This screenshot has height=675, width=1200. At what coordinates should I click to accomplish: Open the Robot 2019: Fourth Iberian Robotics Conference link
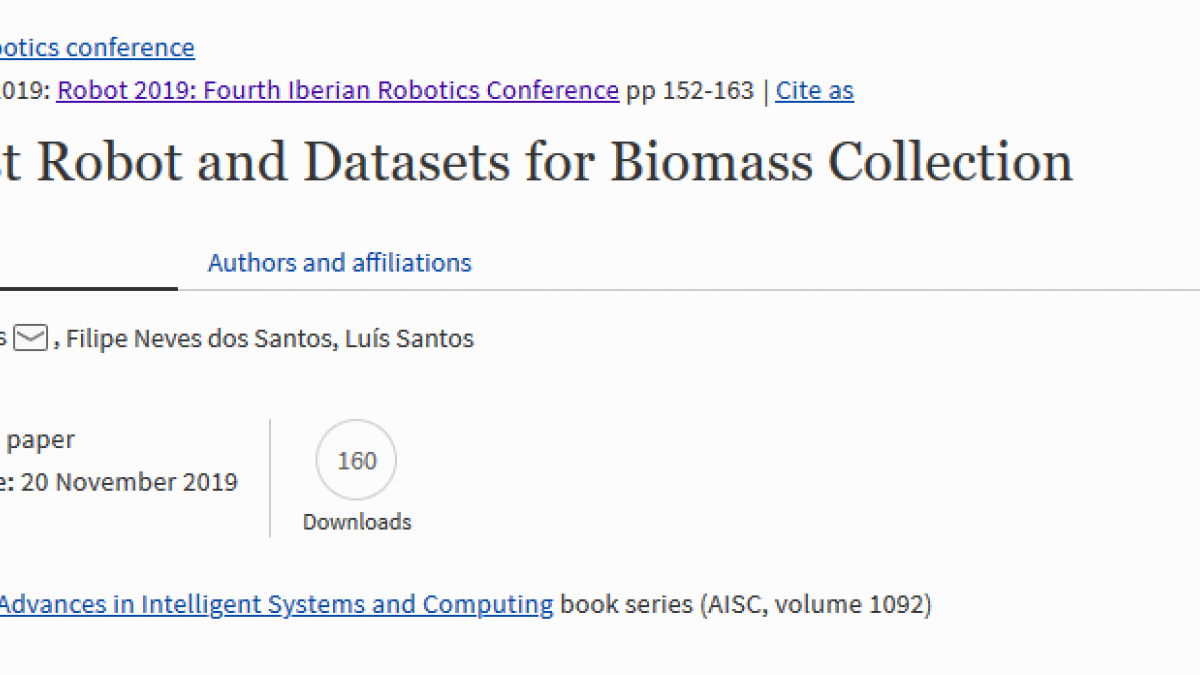[338, 90]
